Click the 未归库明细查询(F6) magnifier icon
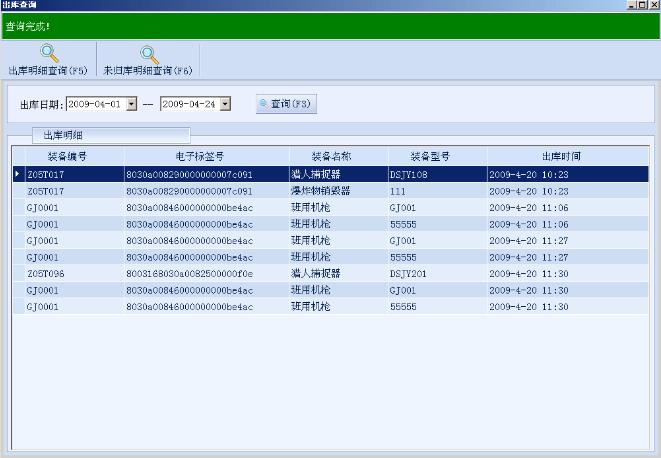661x458 pixels. tap(148, 55)
